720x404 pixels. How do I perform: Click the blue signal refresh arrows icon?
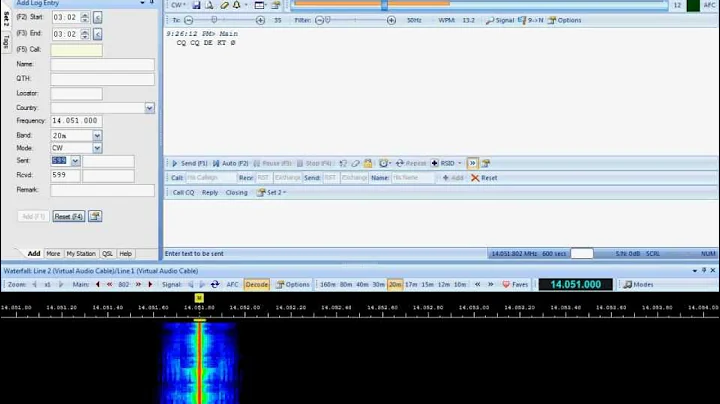(x=215, y=285)
